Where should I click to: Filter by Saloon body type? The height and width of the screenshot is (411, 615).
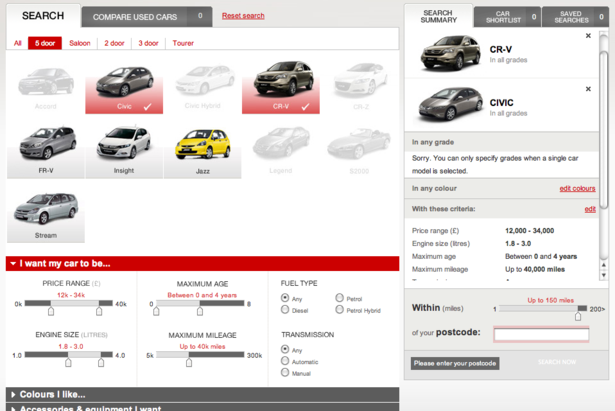coord(80,43)
